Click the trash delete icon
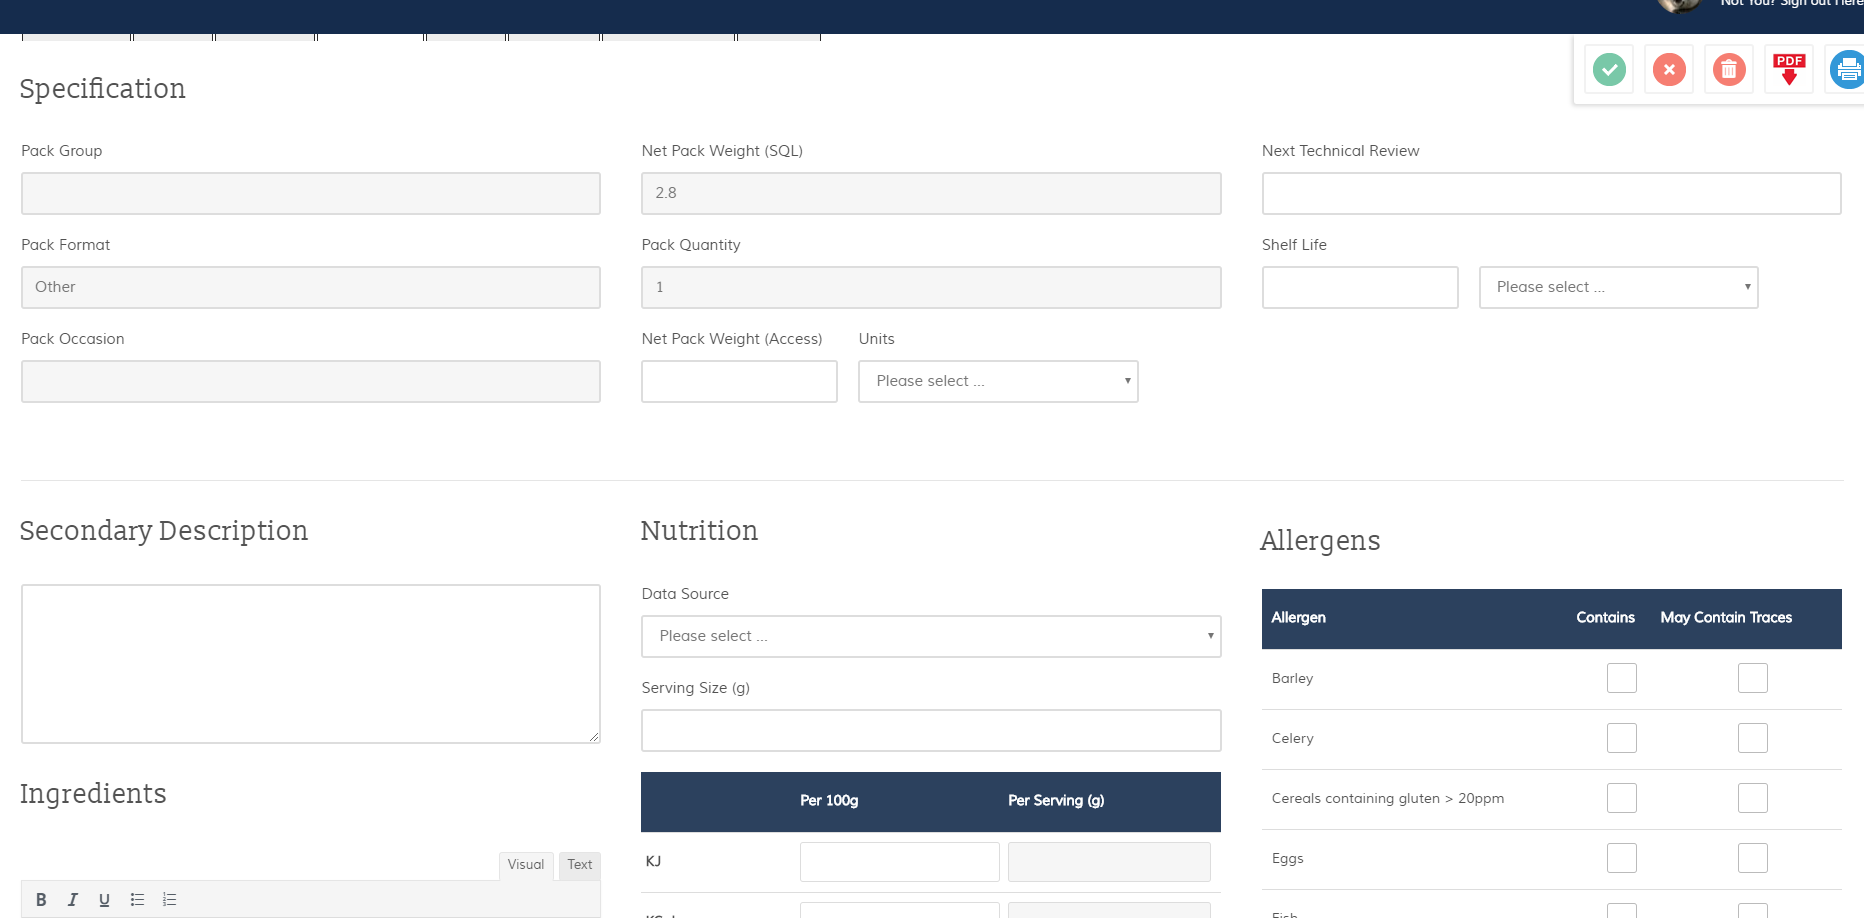Image resolution: width=1864 pixels, height=918 pixels. pos(1729,69)
